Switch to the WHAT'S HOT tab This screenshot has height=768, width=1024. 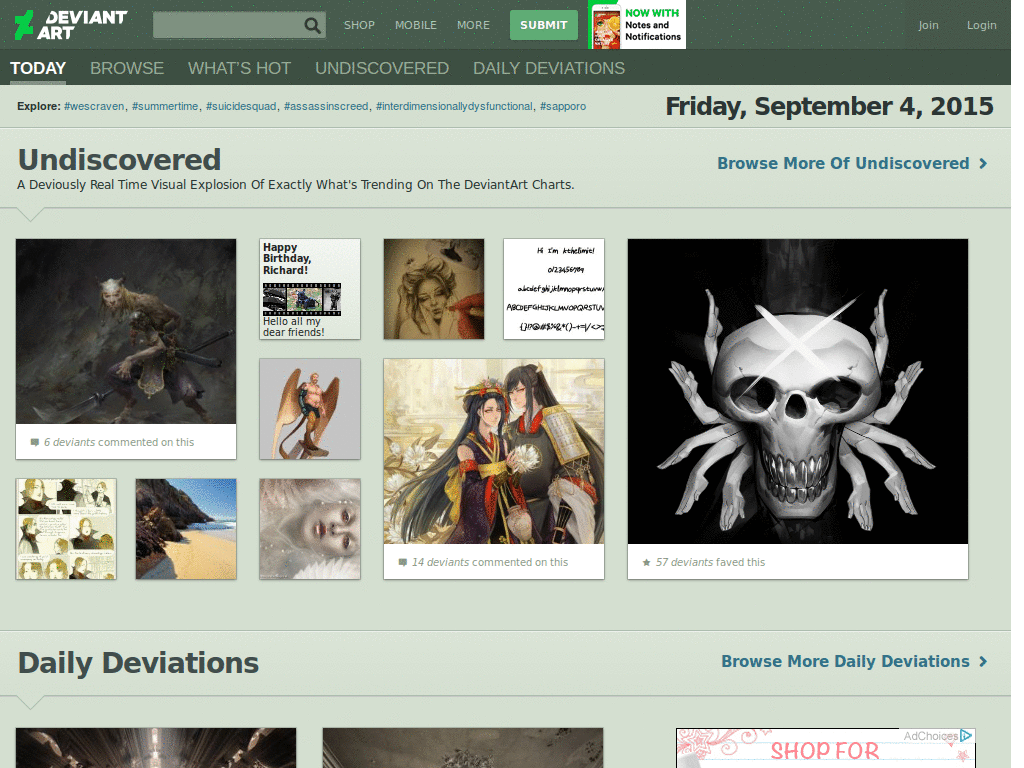click(x=239, y=68)
